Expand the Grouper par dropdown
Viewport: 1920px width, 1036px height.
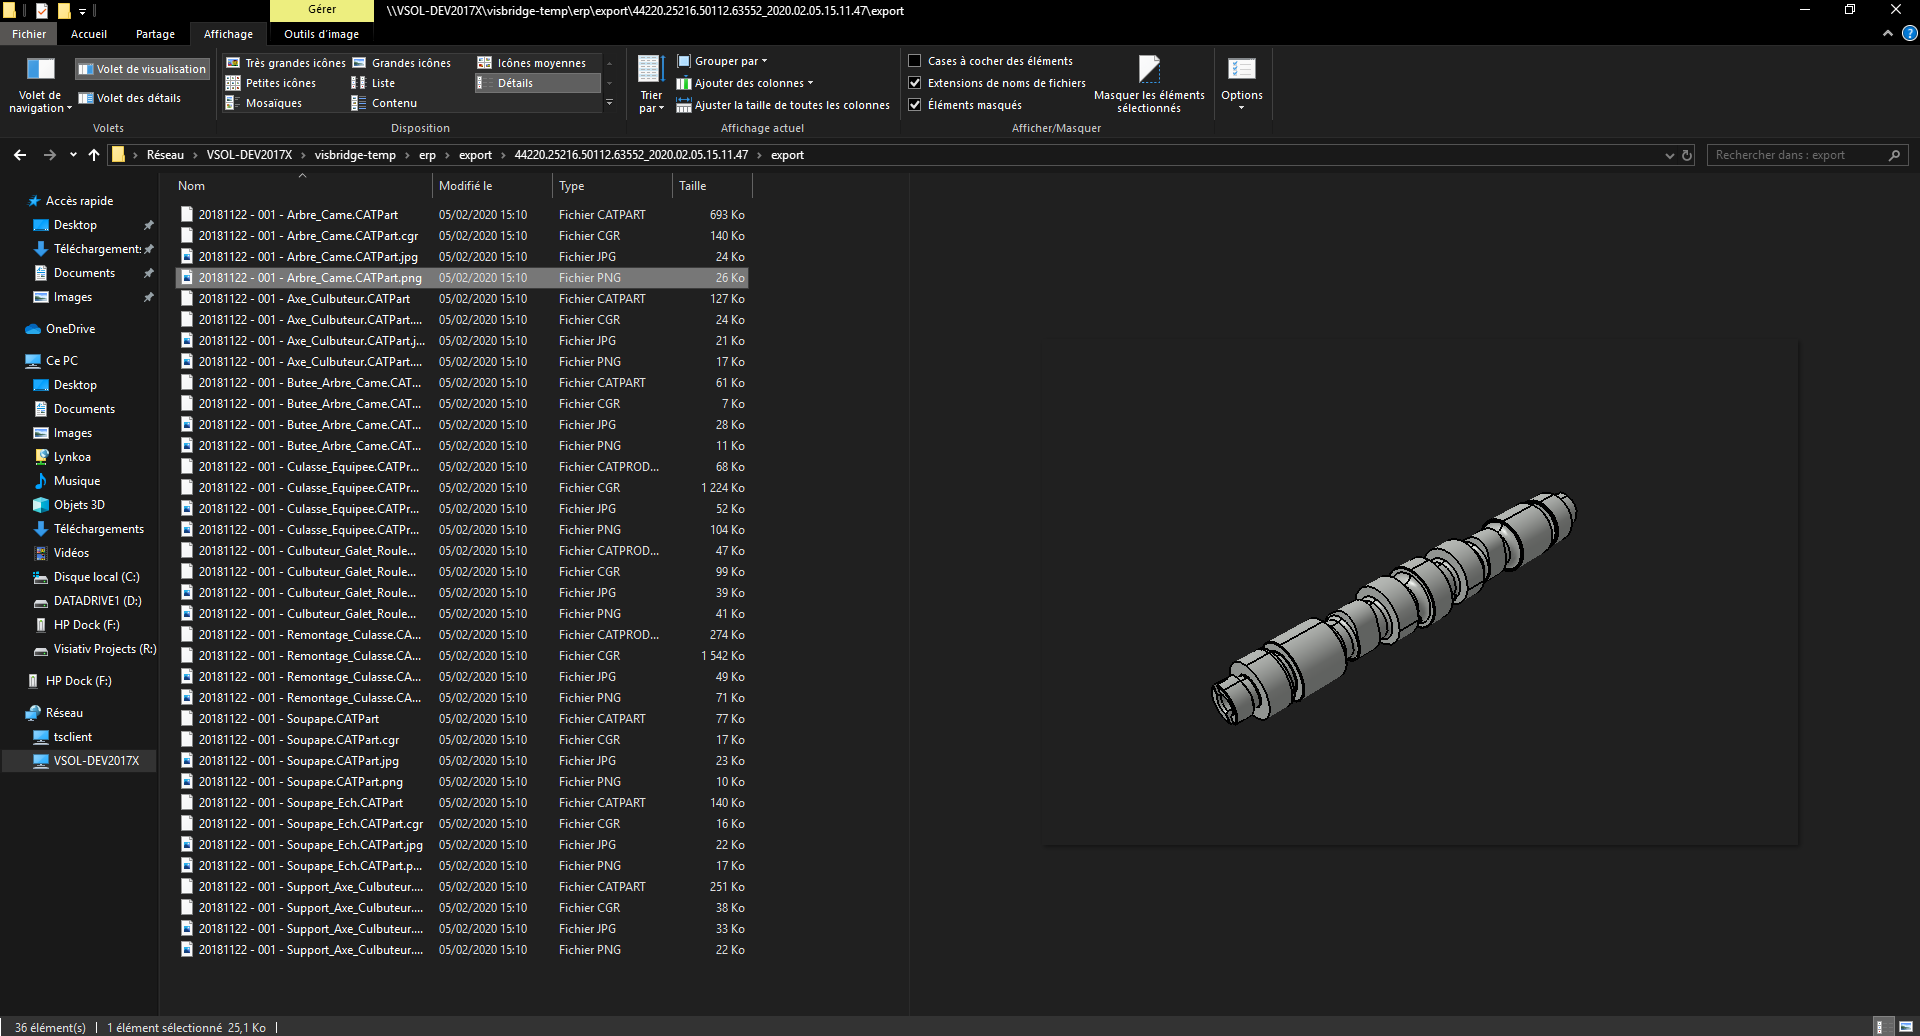click(725, 61)
